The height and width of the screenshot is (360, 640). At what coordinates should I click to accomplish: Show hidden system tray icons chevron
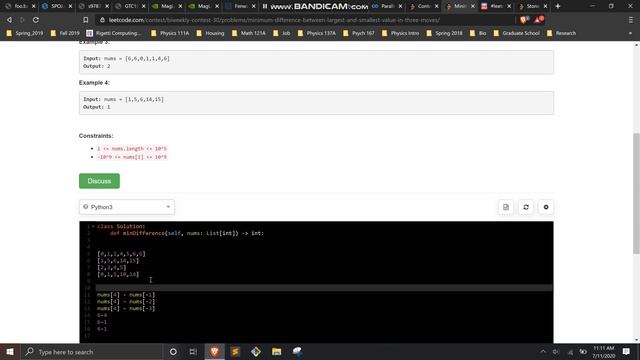click(543, 351)
